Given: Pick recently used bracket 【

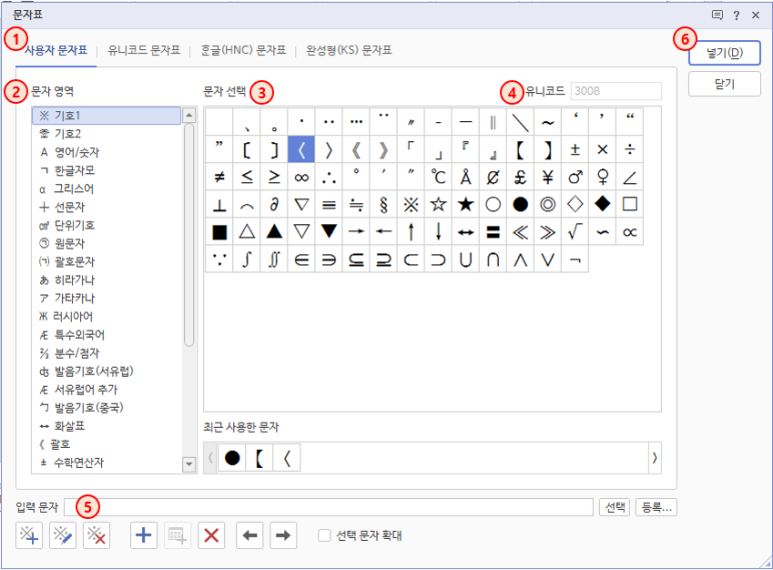Looking at the screenshot, I should [259, 458].
